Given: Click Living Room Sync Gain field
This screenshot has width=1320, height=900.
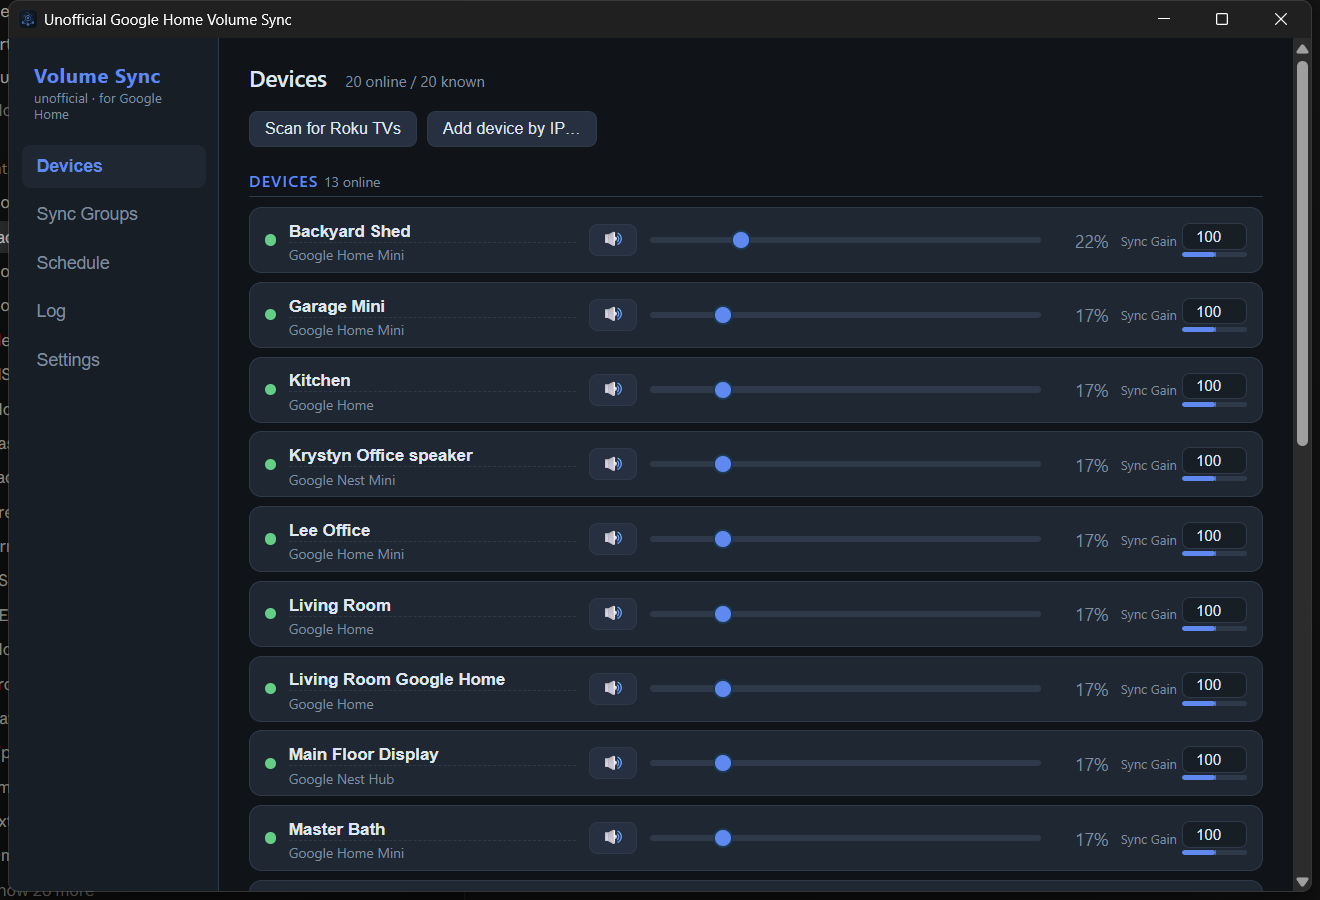Looking at the screenshot, I should 1214,611.
